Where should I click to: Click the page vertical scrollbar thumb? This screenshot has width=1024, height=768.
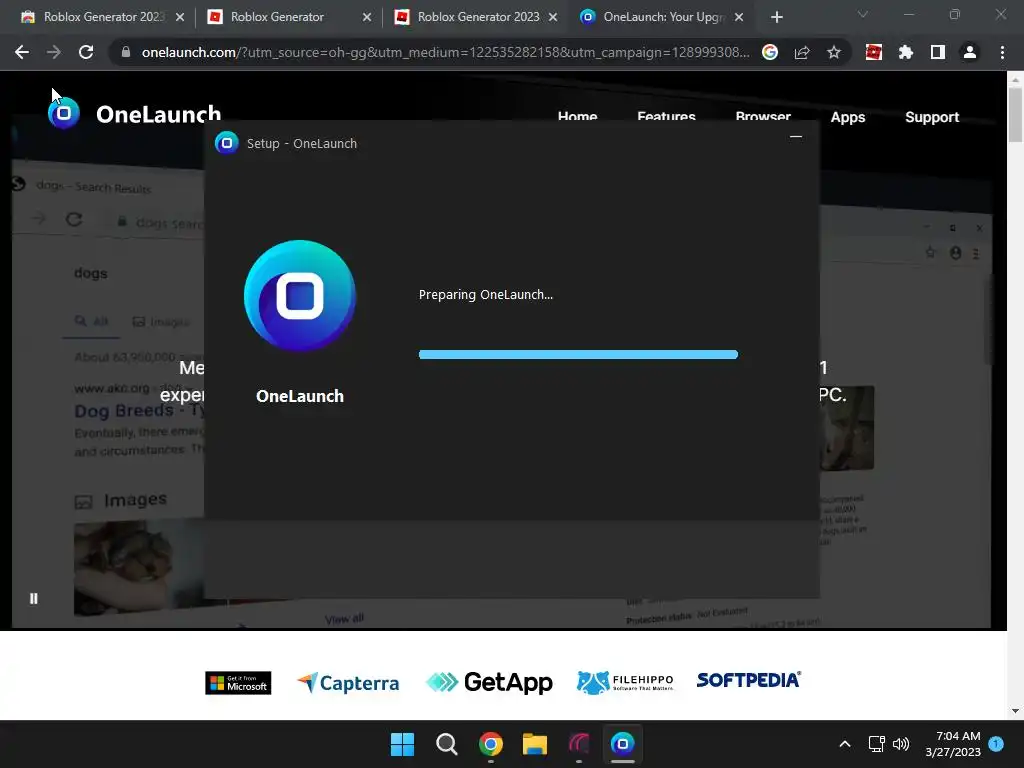click(x=1015, y=115)
